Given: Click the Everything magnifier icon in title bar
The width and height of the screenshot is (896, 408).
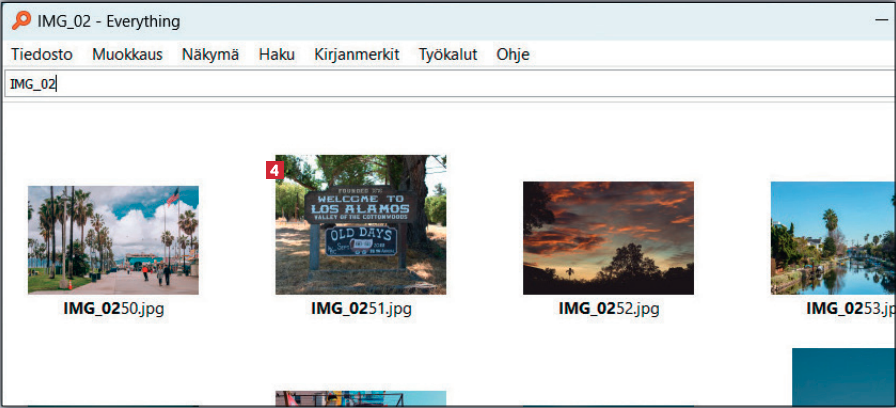Looking at the screenshot, I should [x=20, y=20].
